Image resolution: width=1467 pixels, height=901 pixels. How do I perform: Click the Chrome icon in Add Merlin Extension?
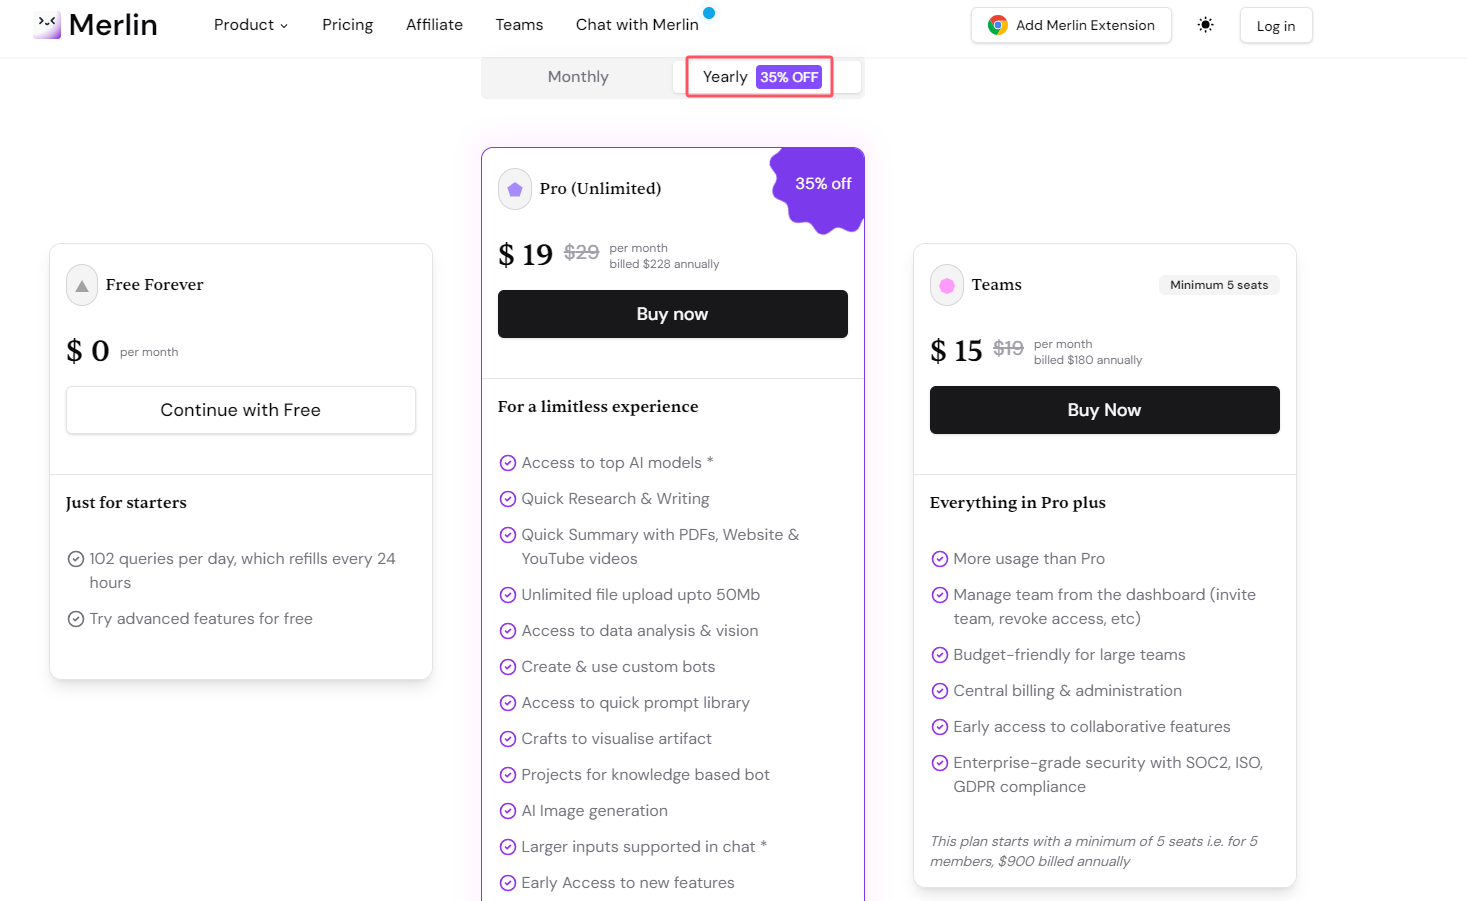997,25
